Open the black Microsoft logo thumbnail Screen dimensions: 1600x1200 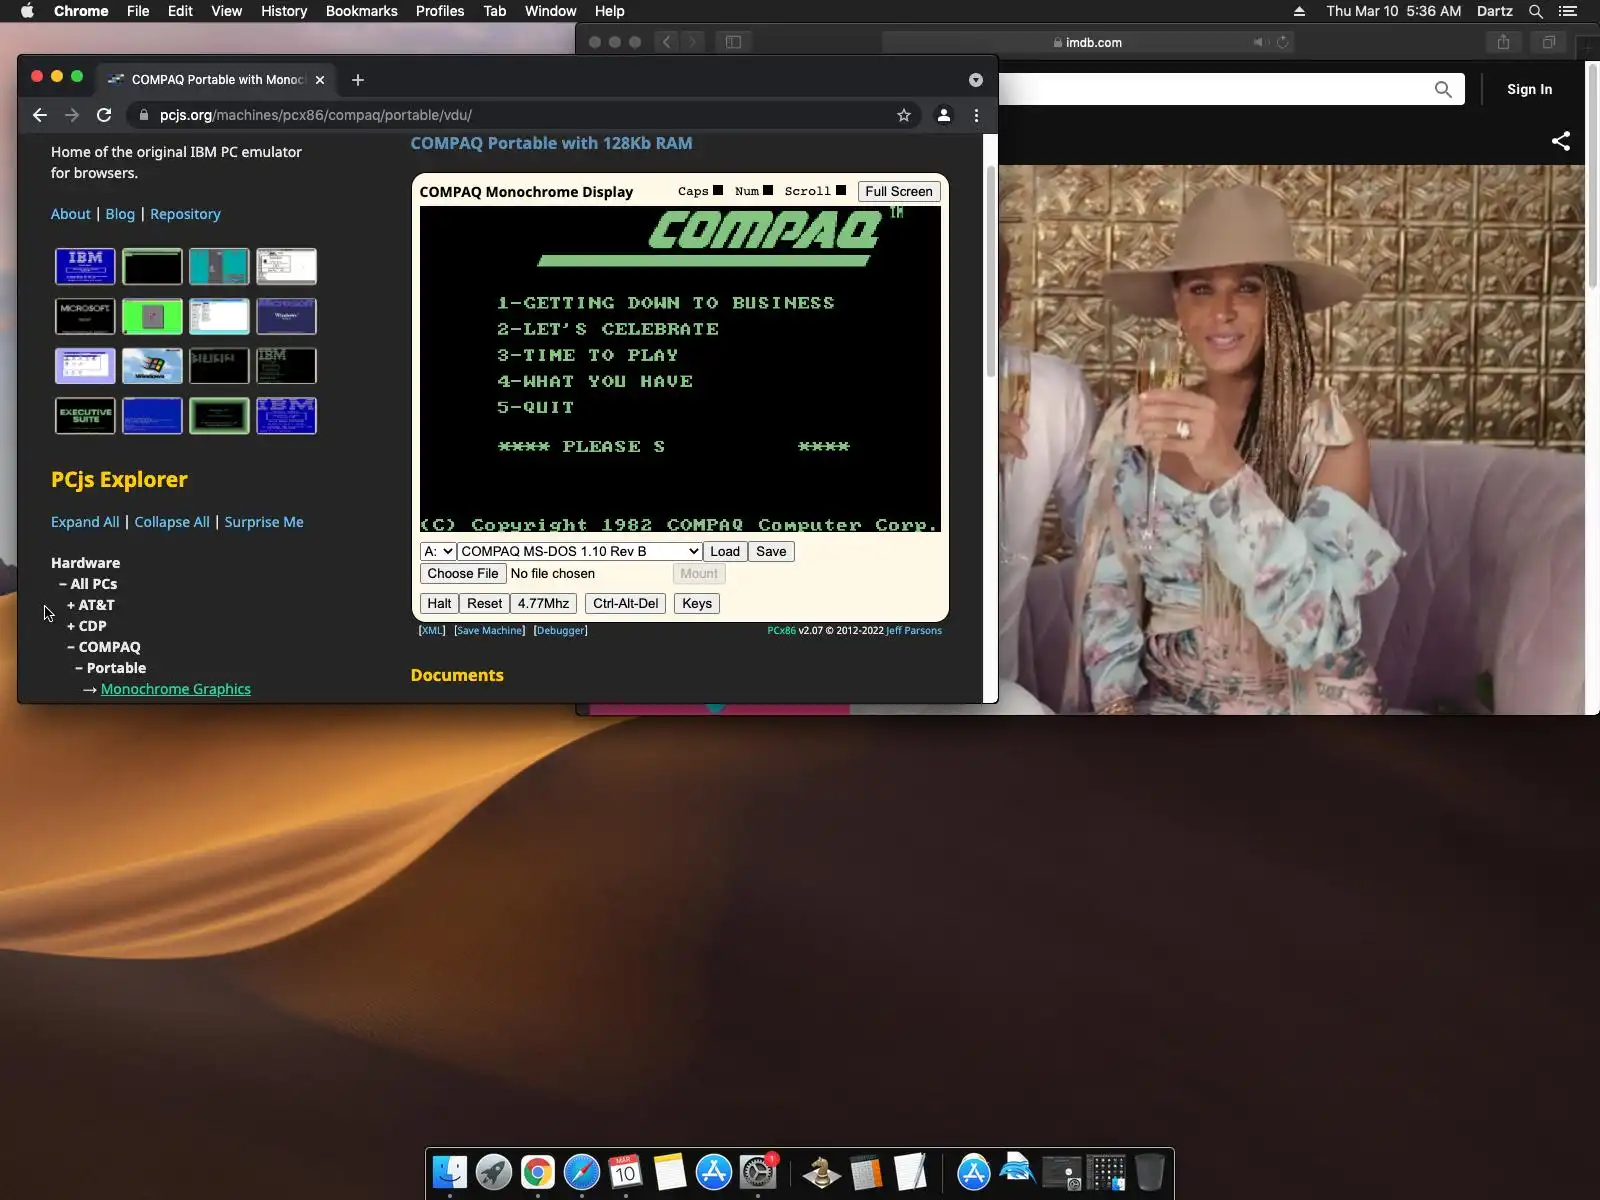click(x=85, y=316)
